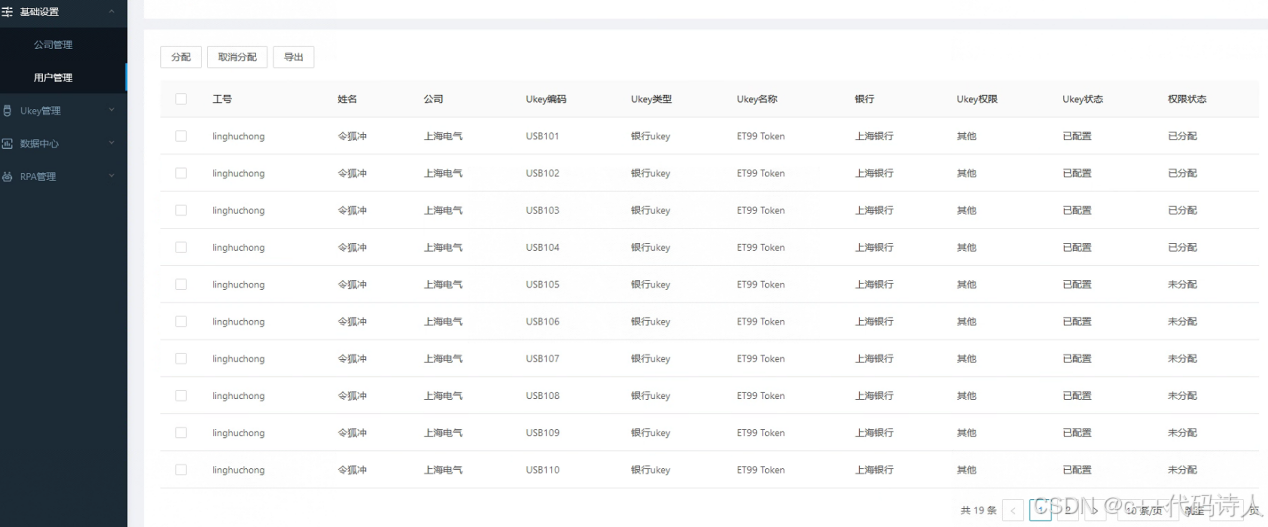Click the RPA管理 robot icon
1268x527 pixels.
(x=8, y=177)
